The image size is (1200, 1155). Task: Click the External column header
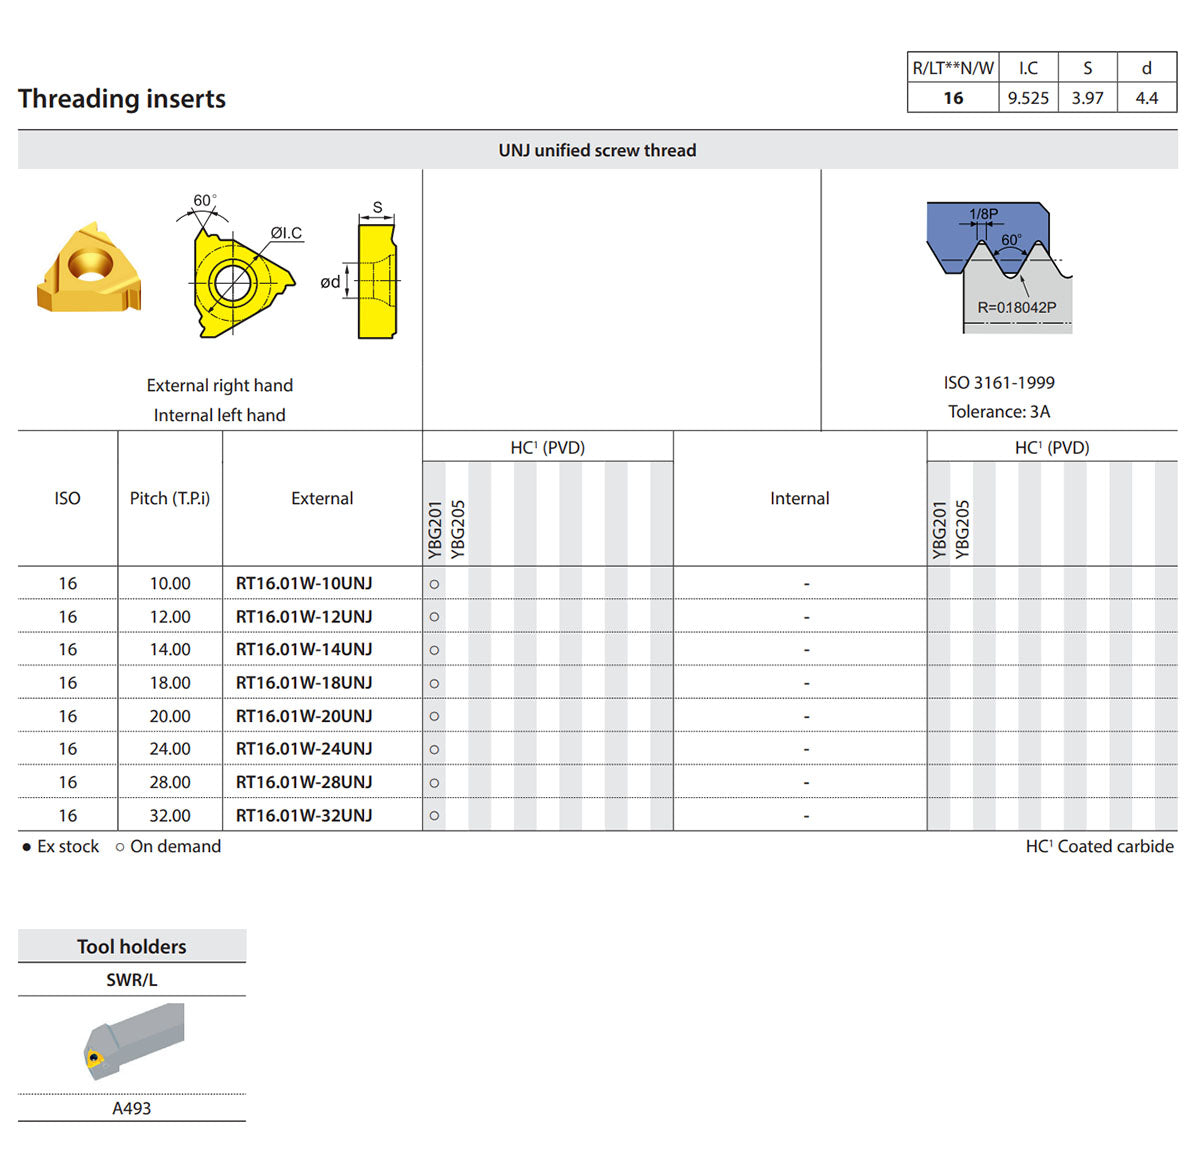coord(322,498)
